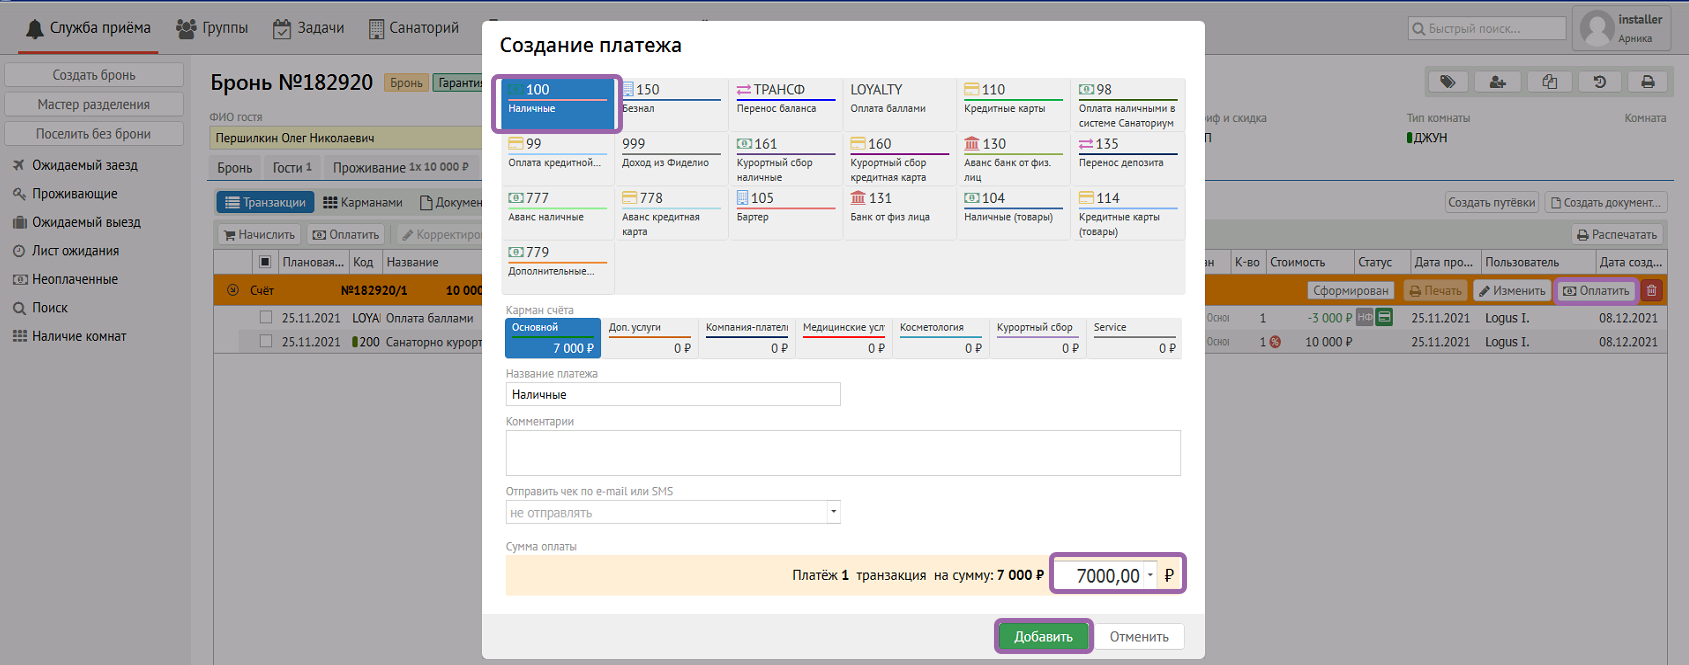This screenshot has width=1689, height=665.
Task: Expand the payment amount dropdown arrow
Action: point(1150,575)
